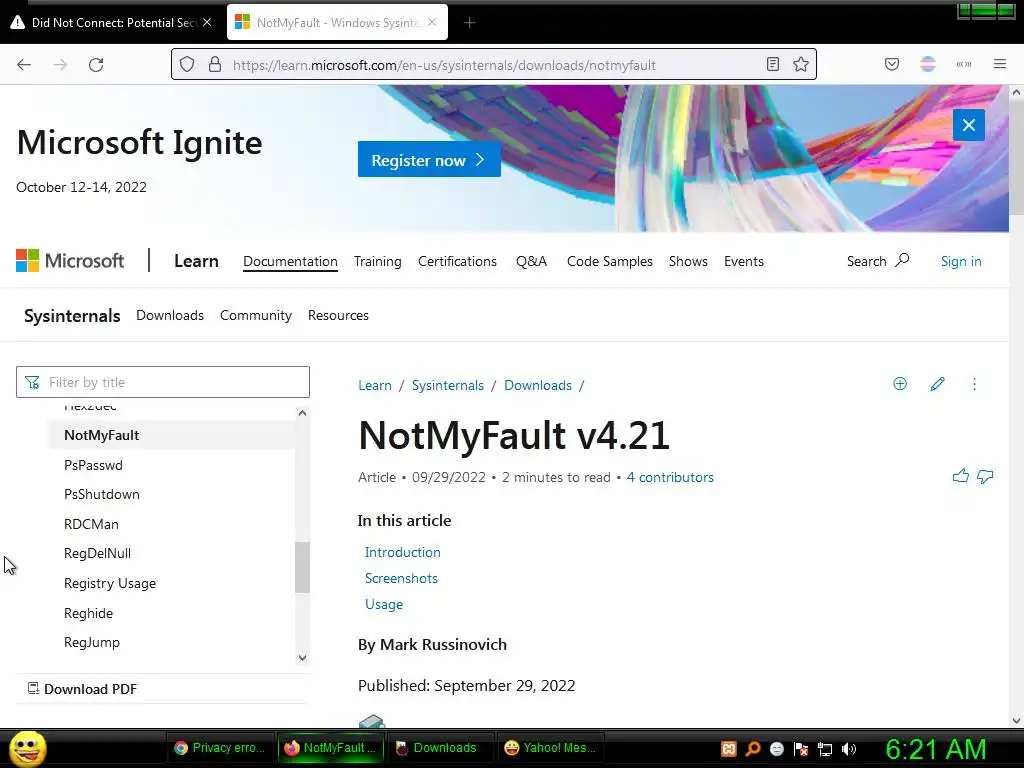Click the Sign in link
The image size is (1024, 768).
[x=961, y=261]
